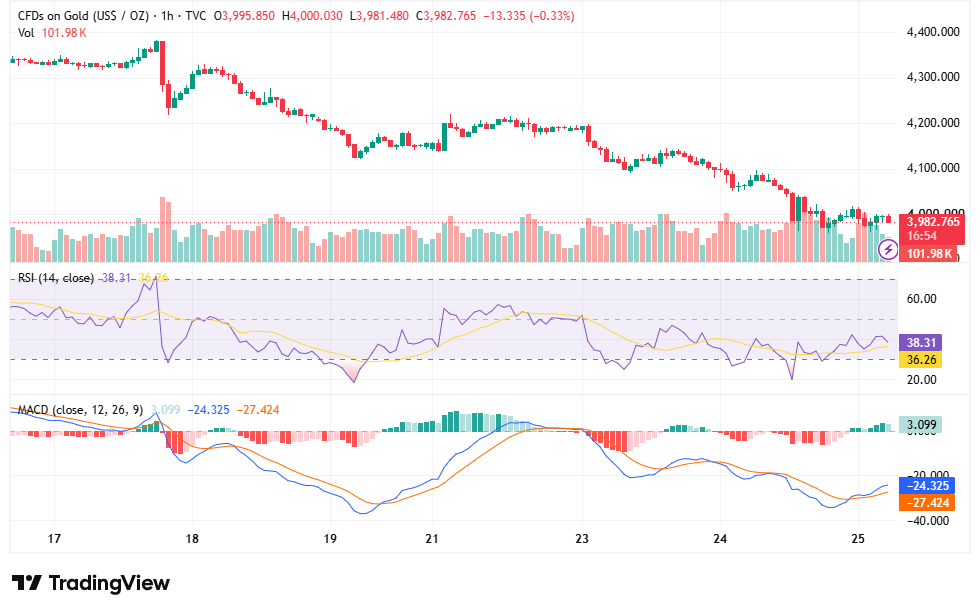Click the RSI value tag 38.31
980x613 pixels.
pos(921,342)
